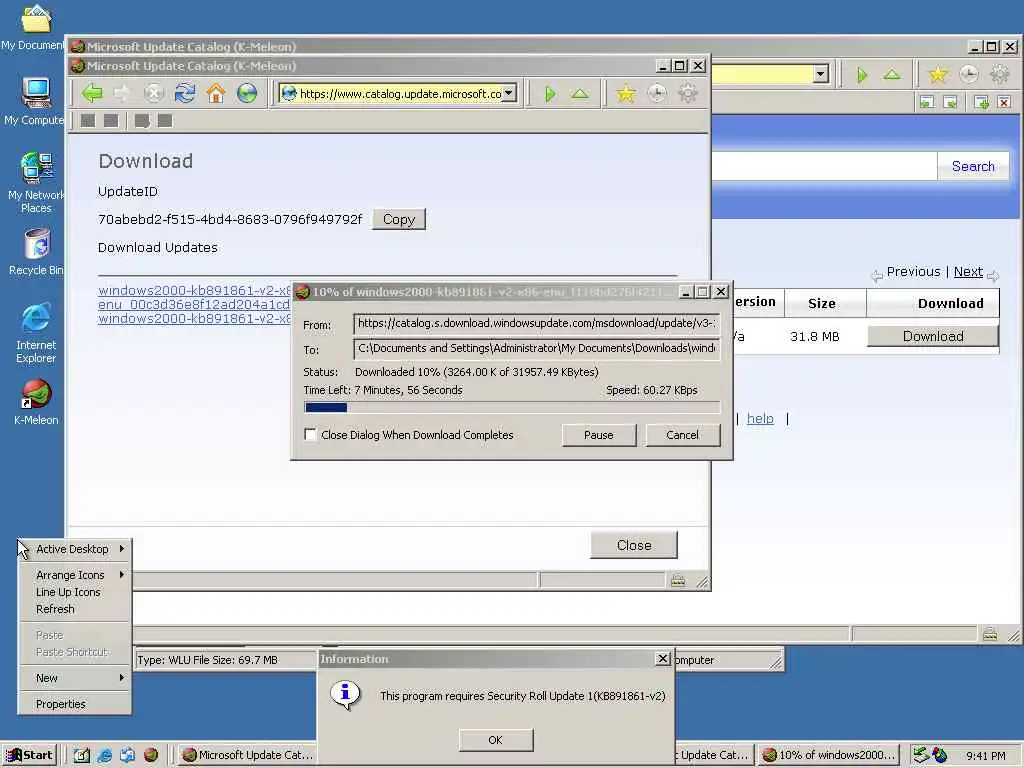Reload the page with the blue Reload icon
1024x768 pixels.
tap(185, 93)
